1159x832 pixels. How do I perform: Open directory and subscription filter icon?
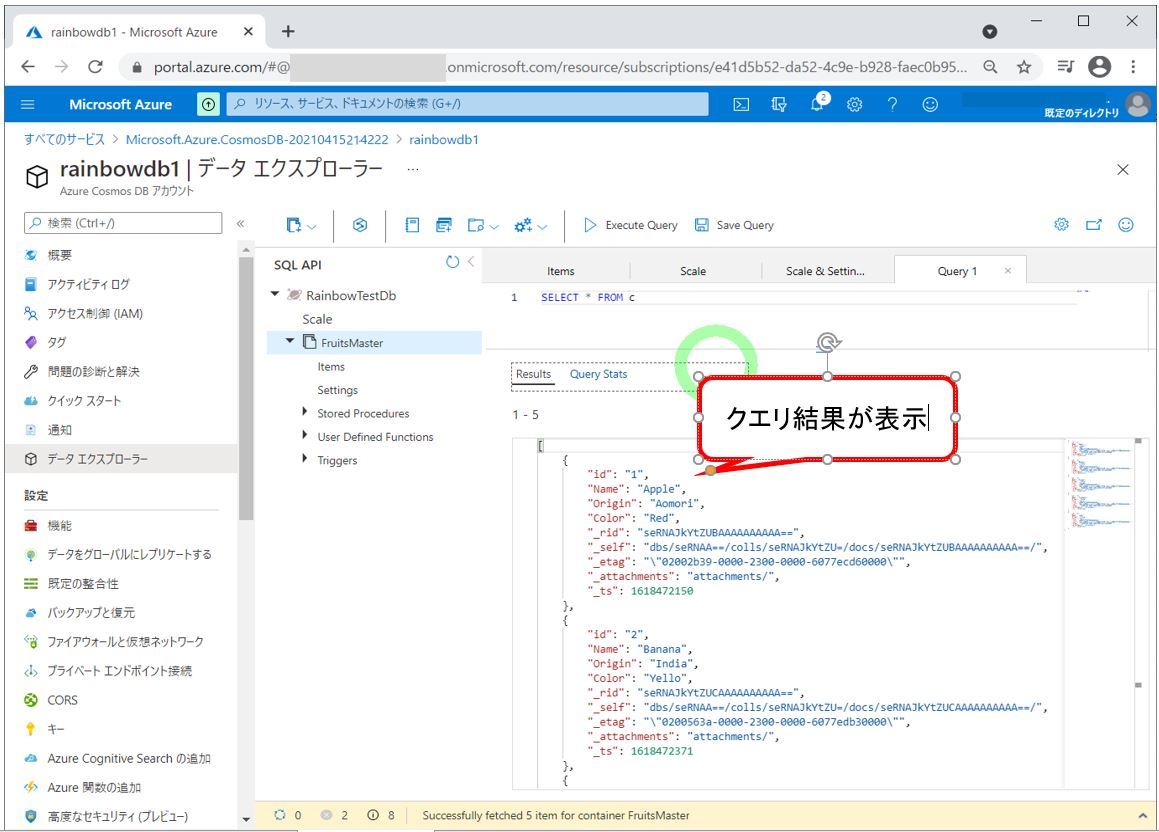tap(779, 104)
